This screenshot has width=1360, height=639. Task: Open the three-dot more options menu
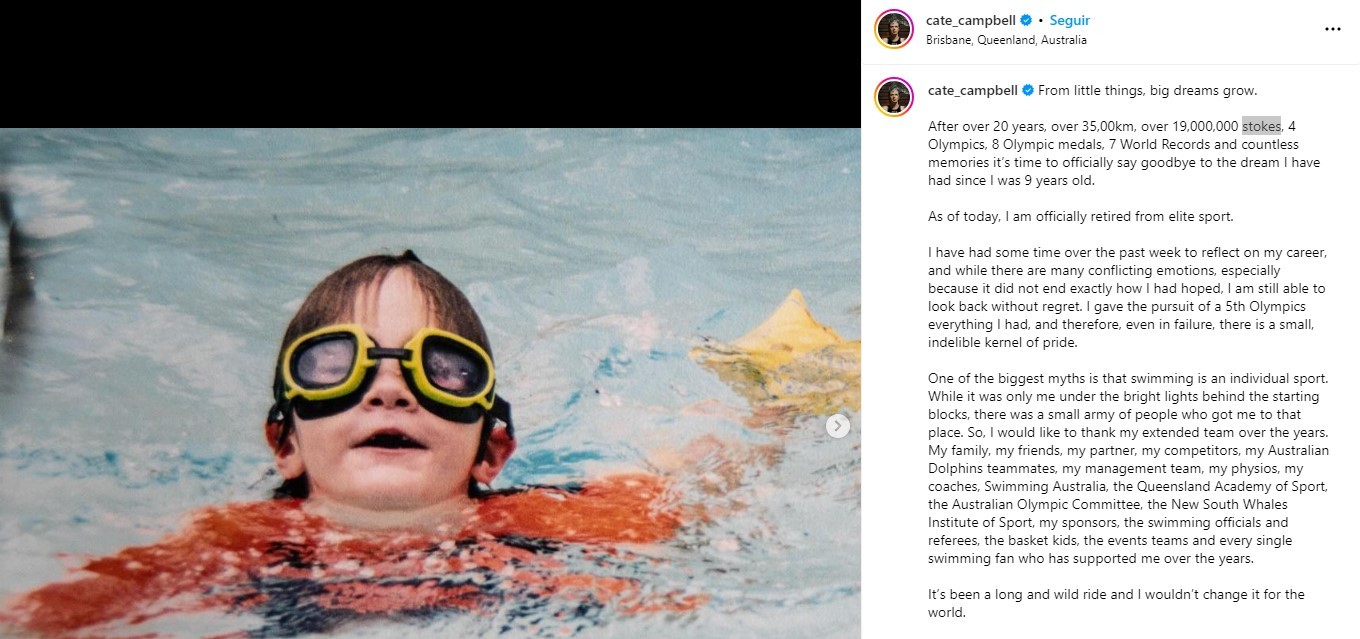[x=1332, y=29]
